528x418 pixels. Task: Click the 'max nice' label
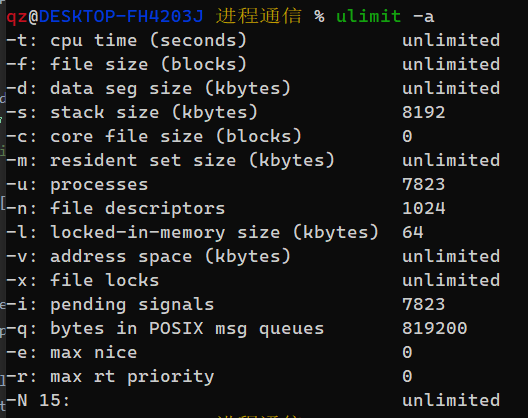(x=94, y=353)
